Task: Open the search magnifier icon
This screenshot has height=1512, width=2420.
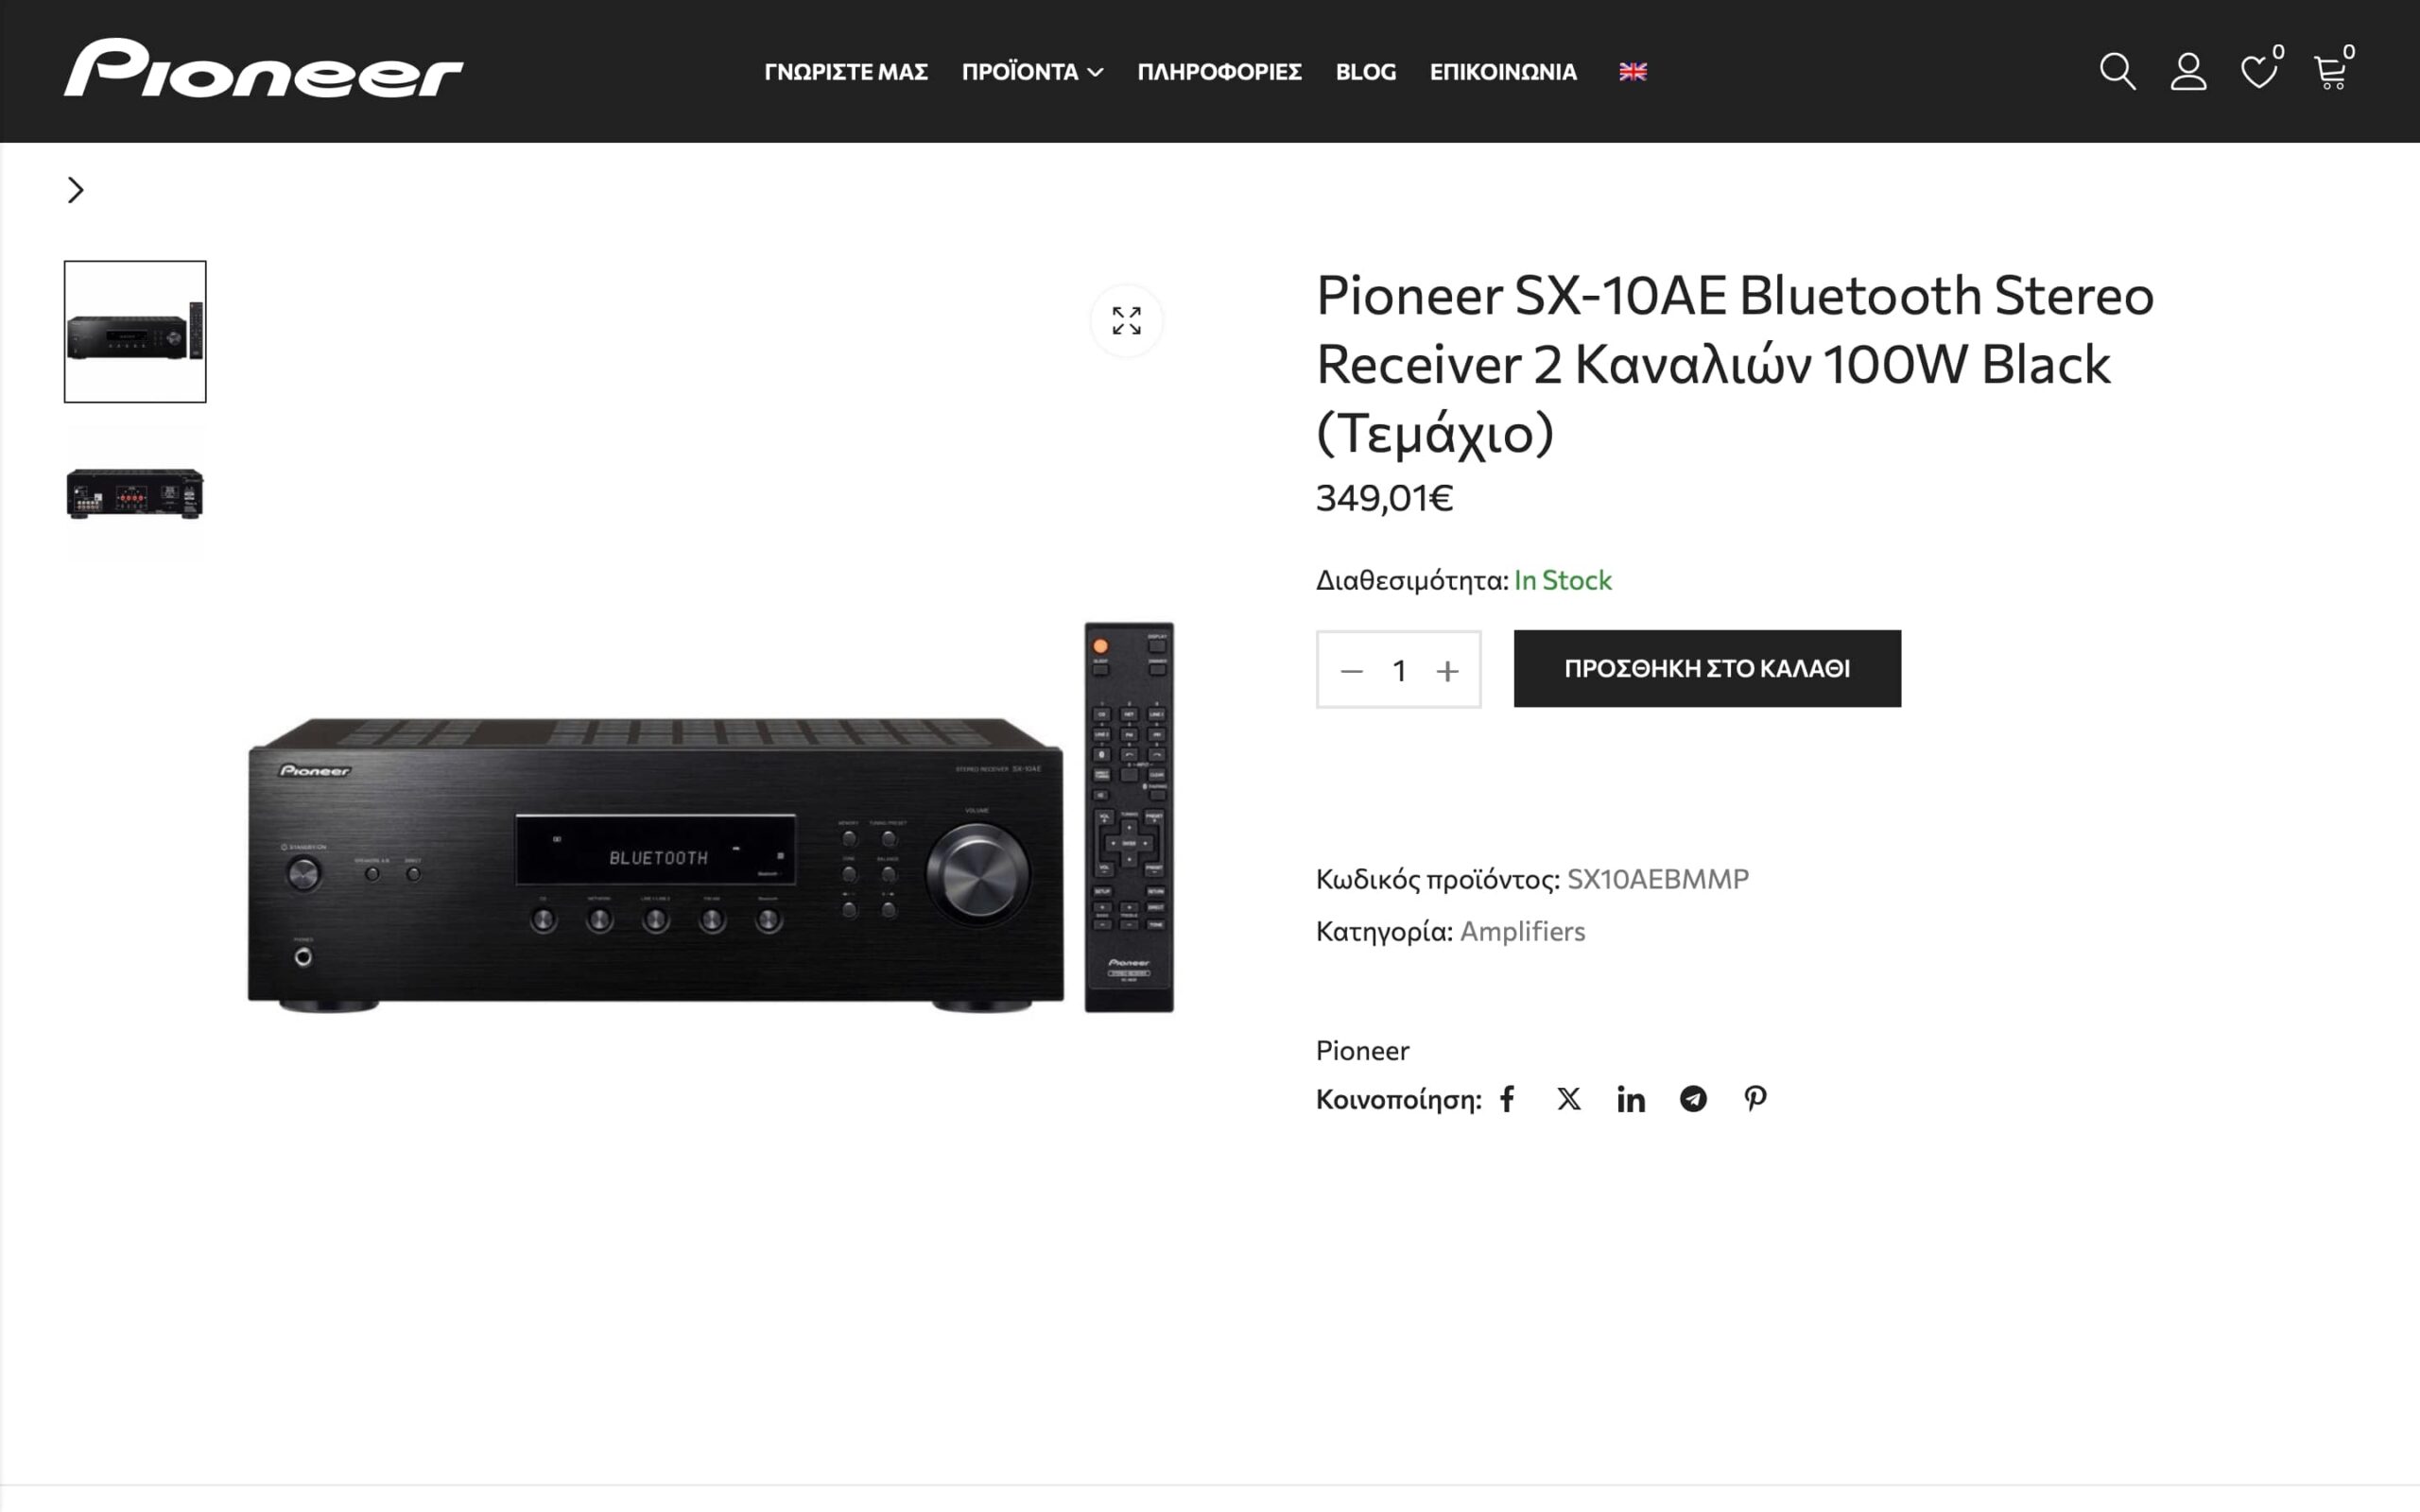Action: pos(2117,71)
